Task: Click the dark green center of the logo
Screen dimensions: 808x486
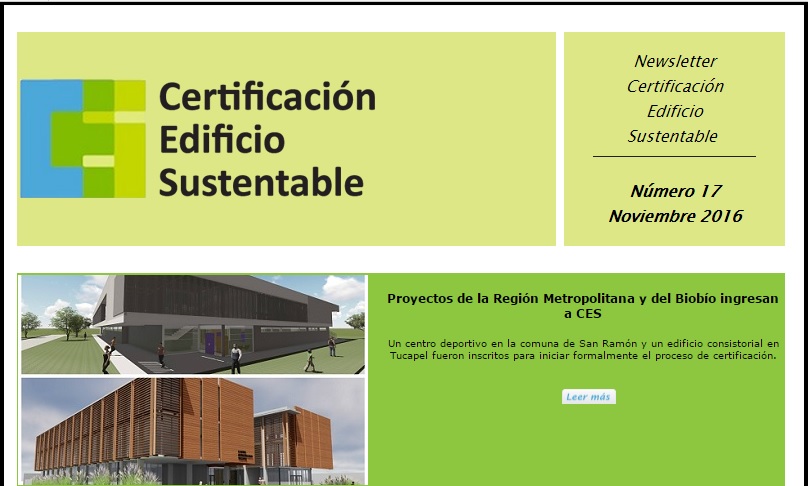Action: (95, 140)
